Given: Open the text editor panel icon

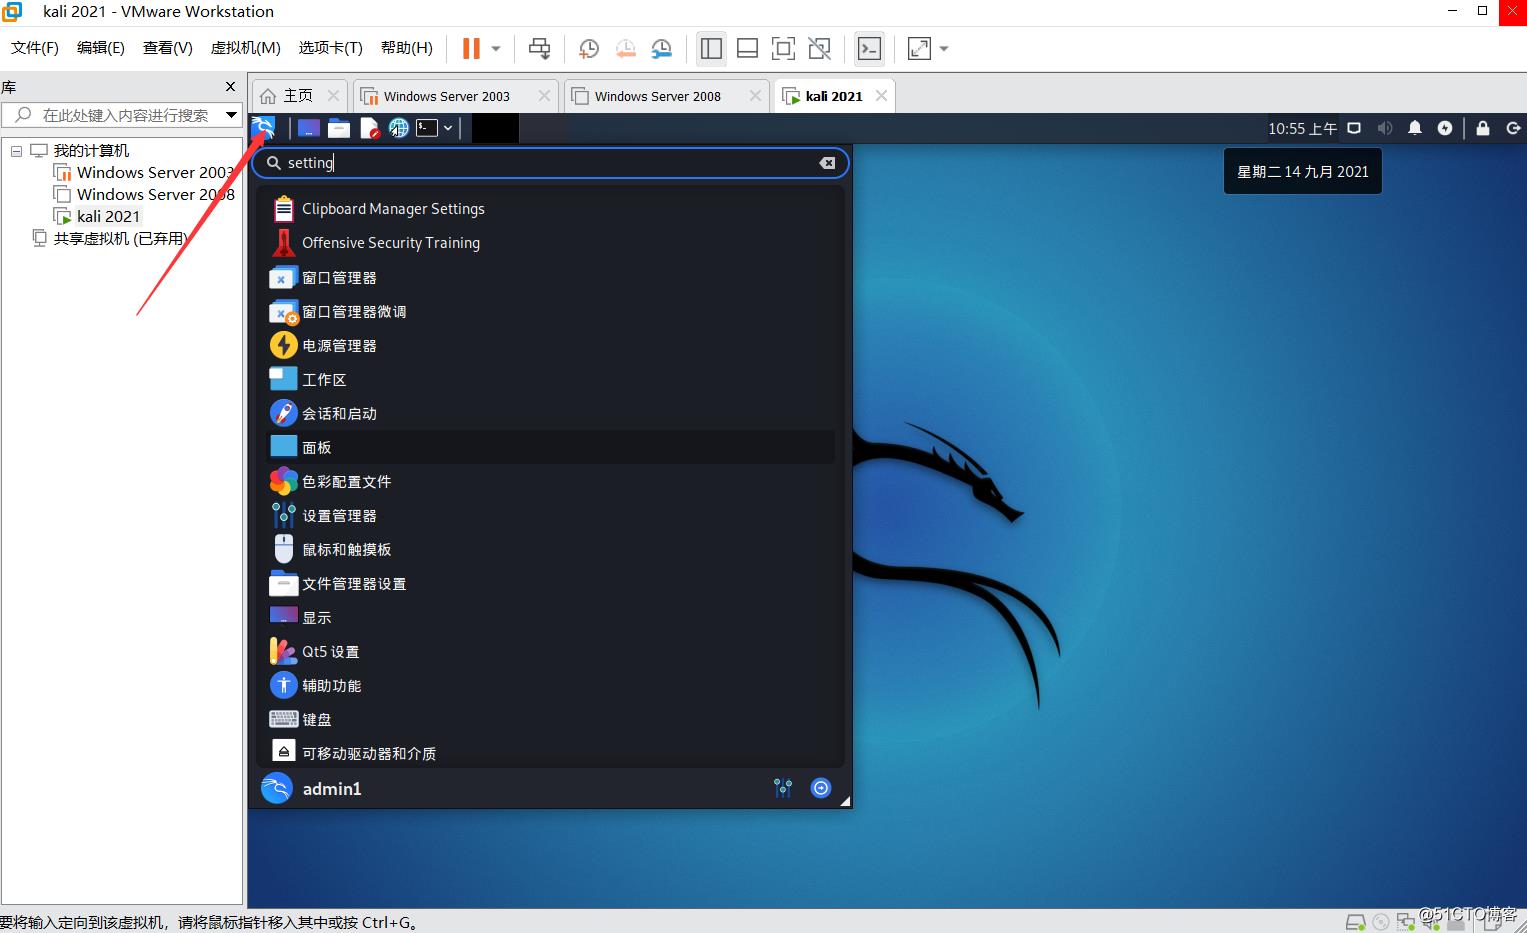Looking at the screenshot, I should (369, 128).
